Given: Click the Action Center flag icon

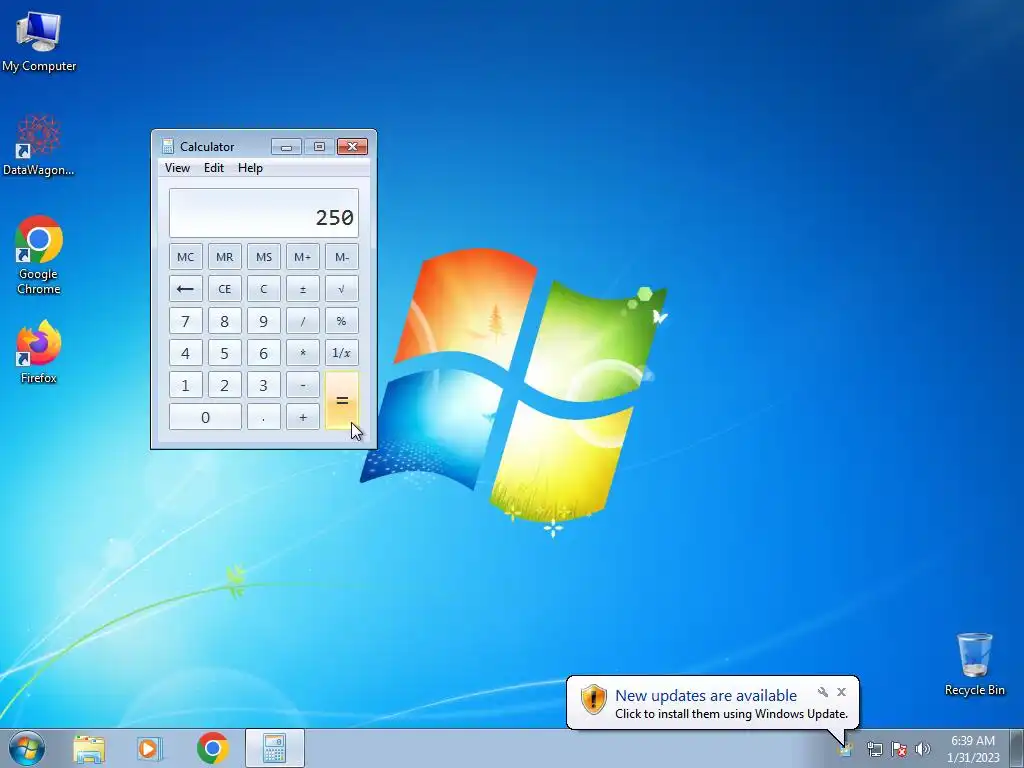Looking at the screenshot, I should pos(899,749).
